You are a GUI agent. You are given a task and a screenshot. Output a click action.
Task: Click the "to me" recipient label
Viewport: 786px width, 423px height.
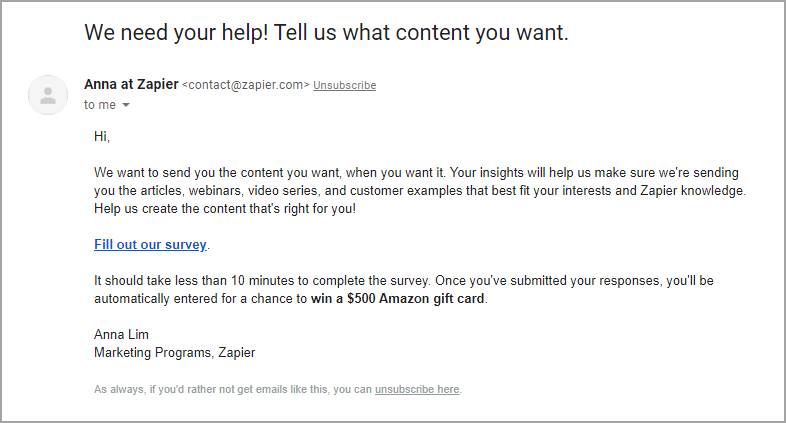[x=100, y=105]
